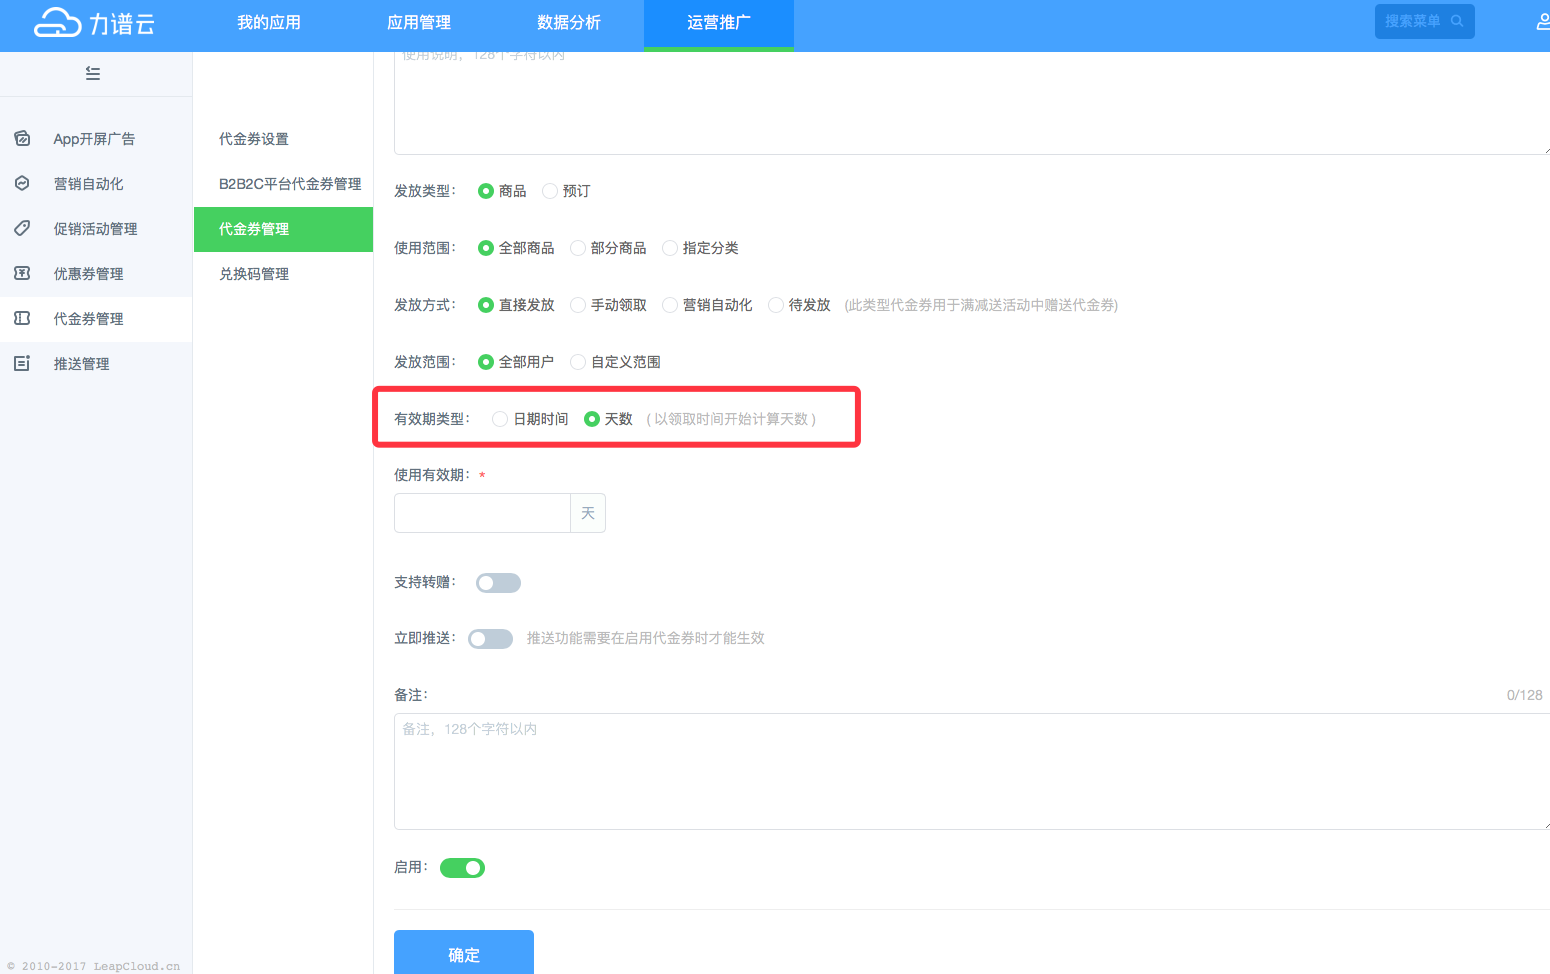Open 代金券设置 submenu item

283,139
